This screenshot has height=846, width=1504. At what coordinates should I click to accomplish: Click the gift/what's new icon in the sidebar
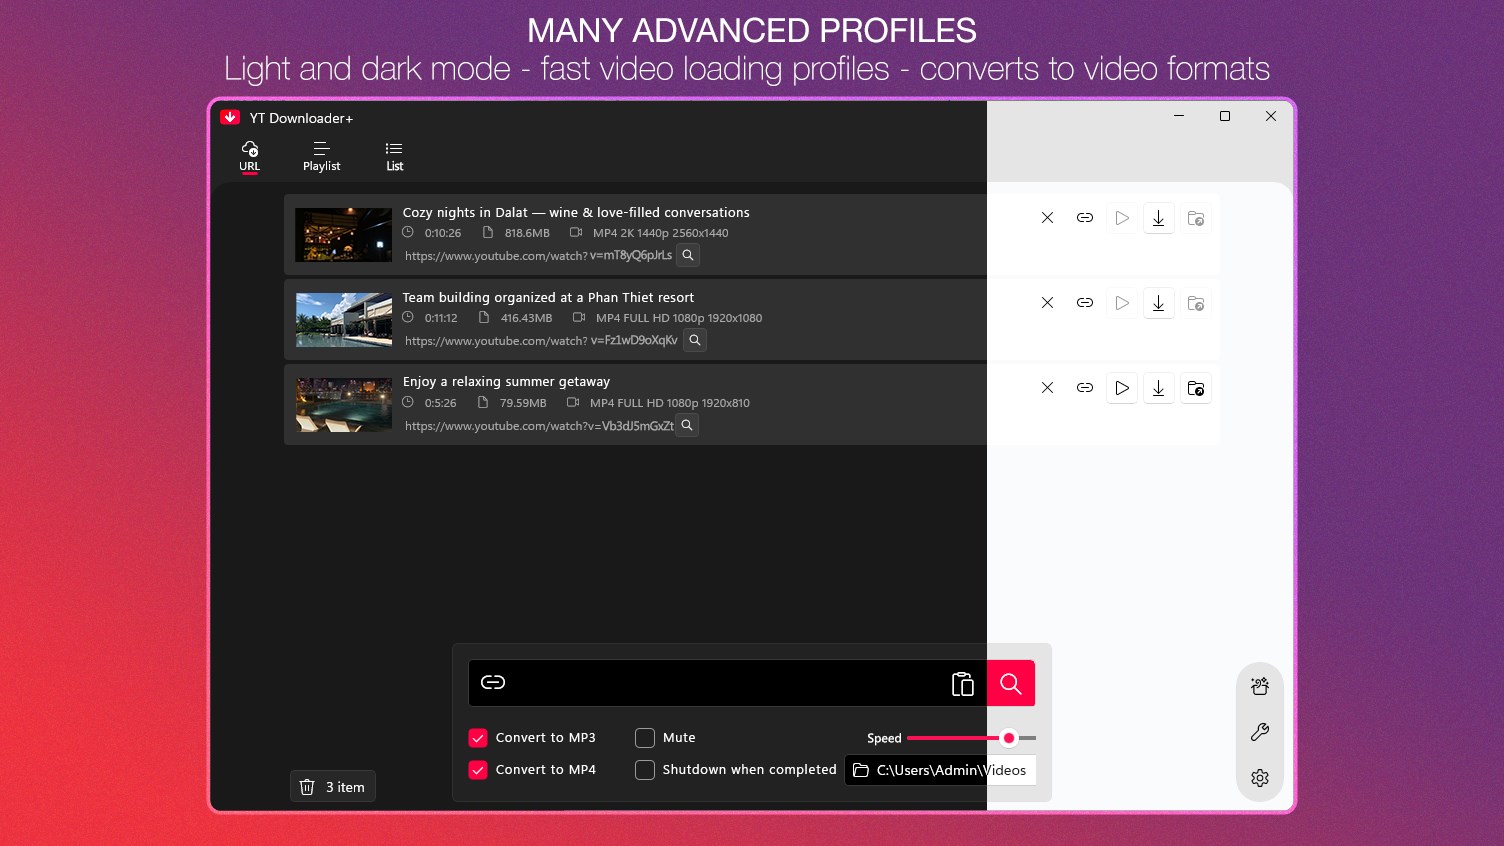coord(1259,686)
